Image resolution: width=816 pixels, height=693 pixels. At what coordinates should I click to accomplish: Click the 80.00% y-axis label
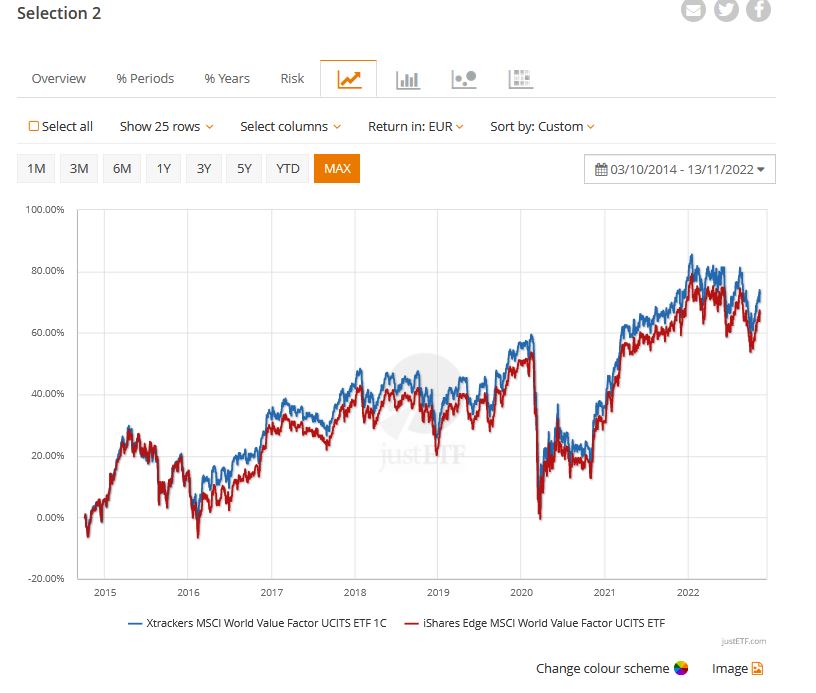(47, 271)
